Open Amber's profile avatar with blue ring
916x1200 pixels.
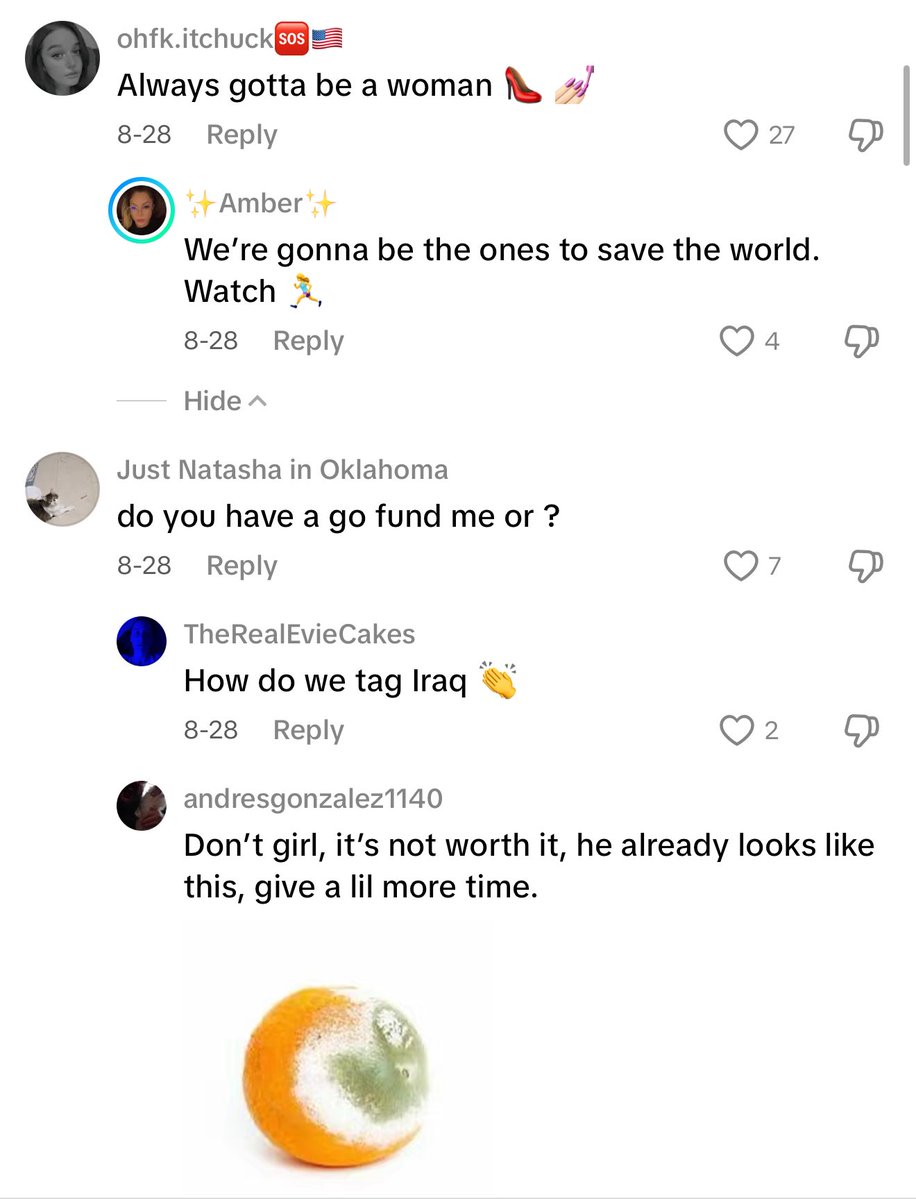pos(142,212)
